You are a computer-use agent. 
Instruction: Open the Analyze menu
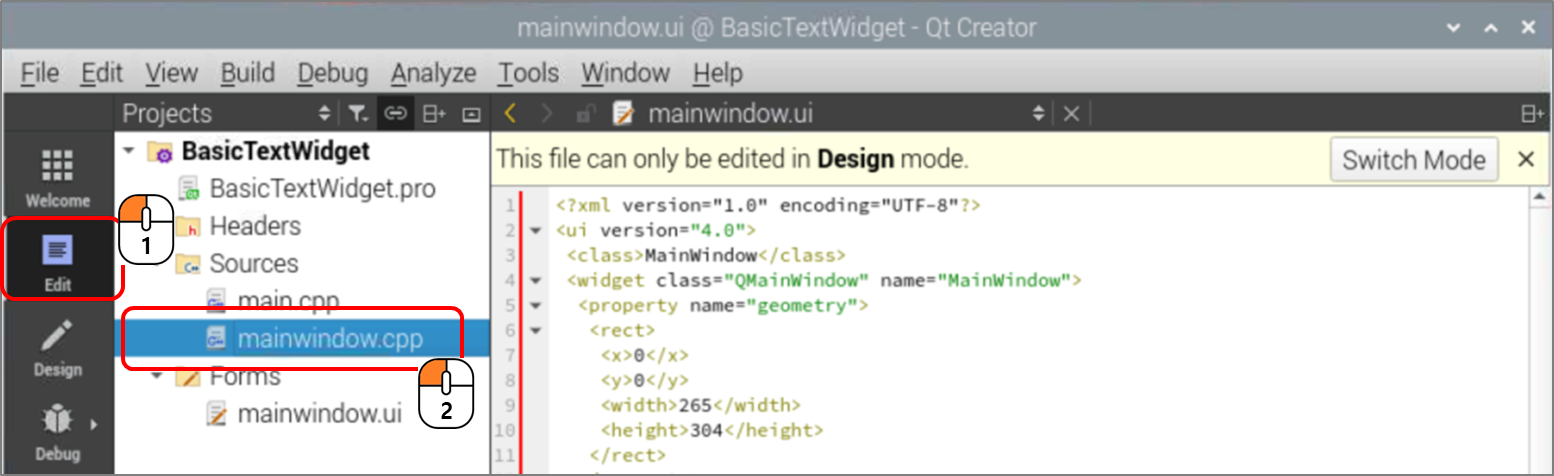[x=433, y=73]
